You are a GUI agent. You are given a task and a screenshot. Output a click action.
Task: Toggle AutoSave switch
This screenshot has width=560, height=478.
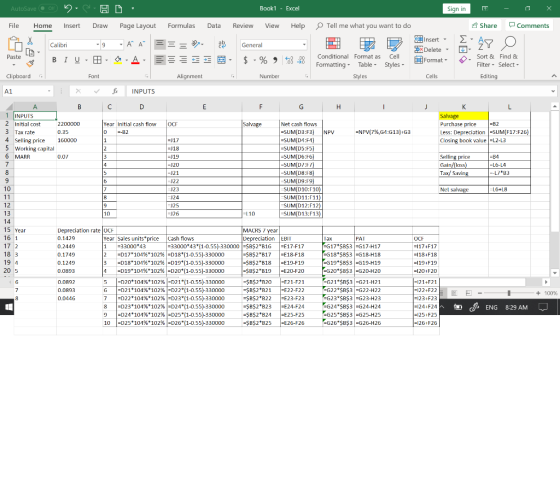tap(48, 8)
